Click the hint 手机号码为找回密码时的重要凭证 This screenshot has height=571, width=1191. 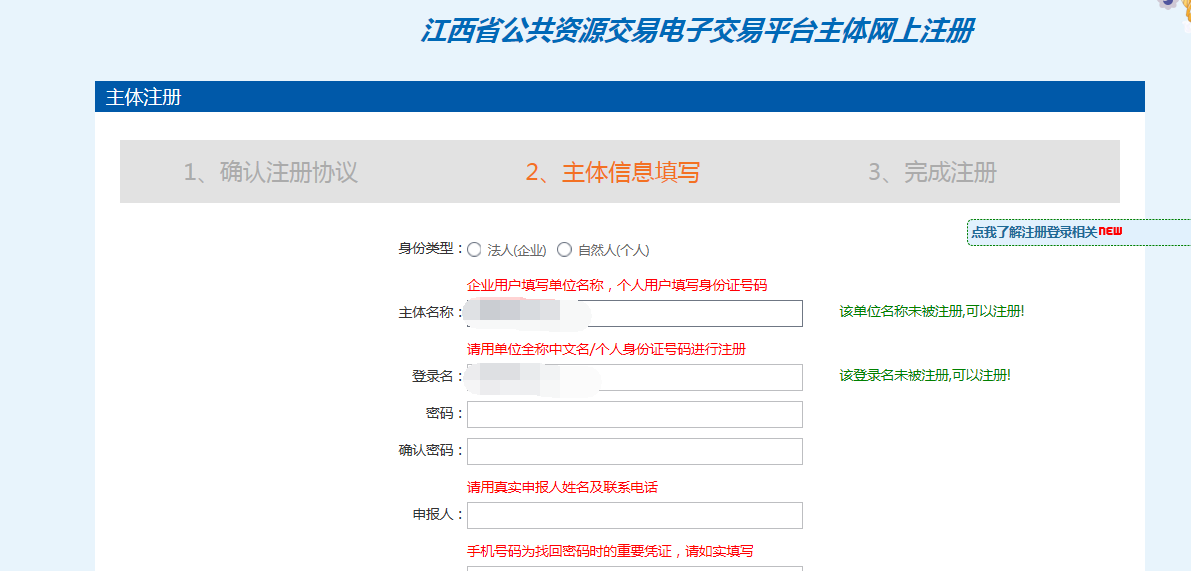[x=572, y=551]
